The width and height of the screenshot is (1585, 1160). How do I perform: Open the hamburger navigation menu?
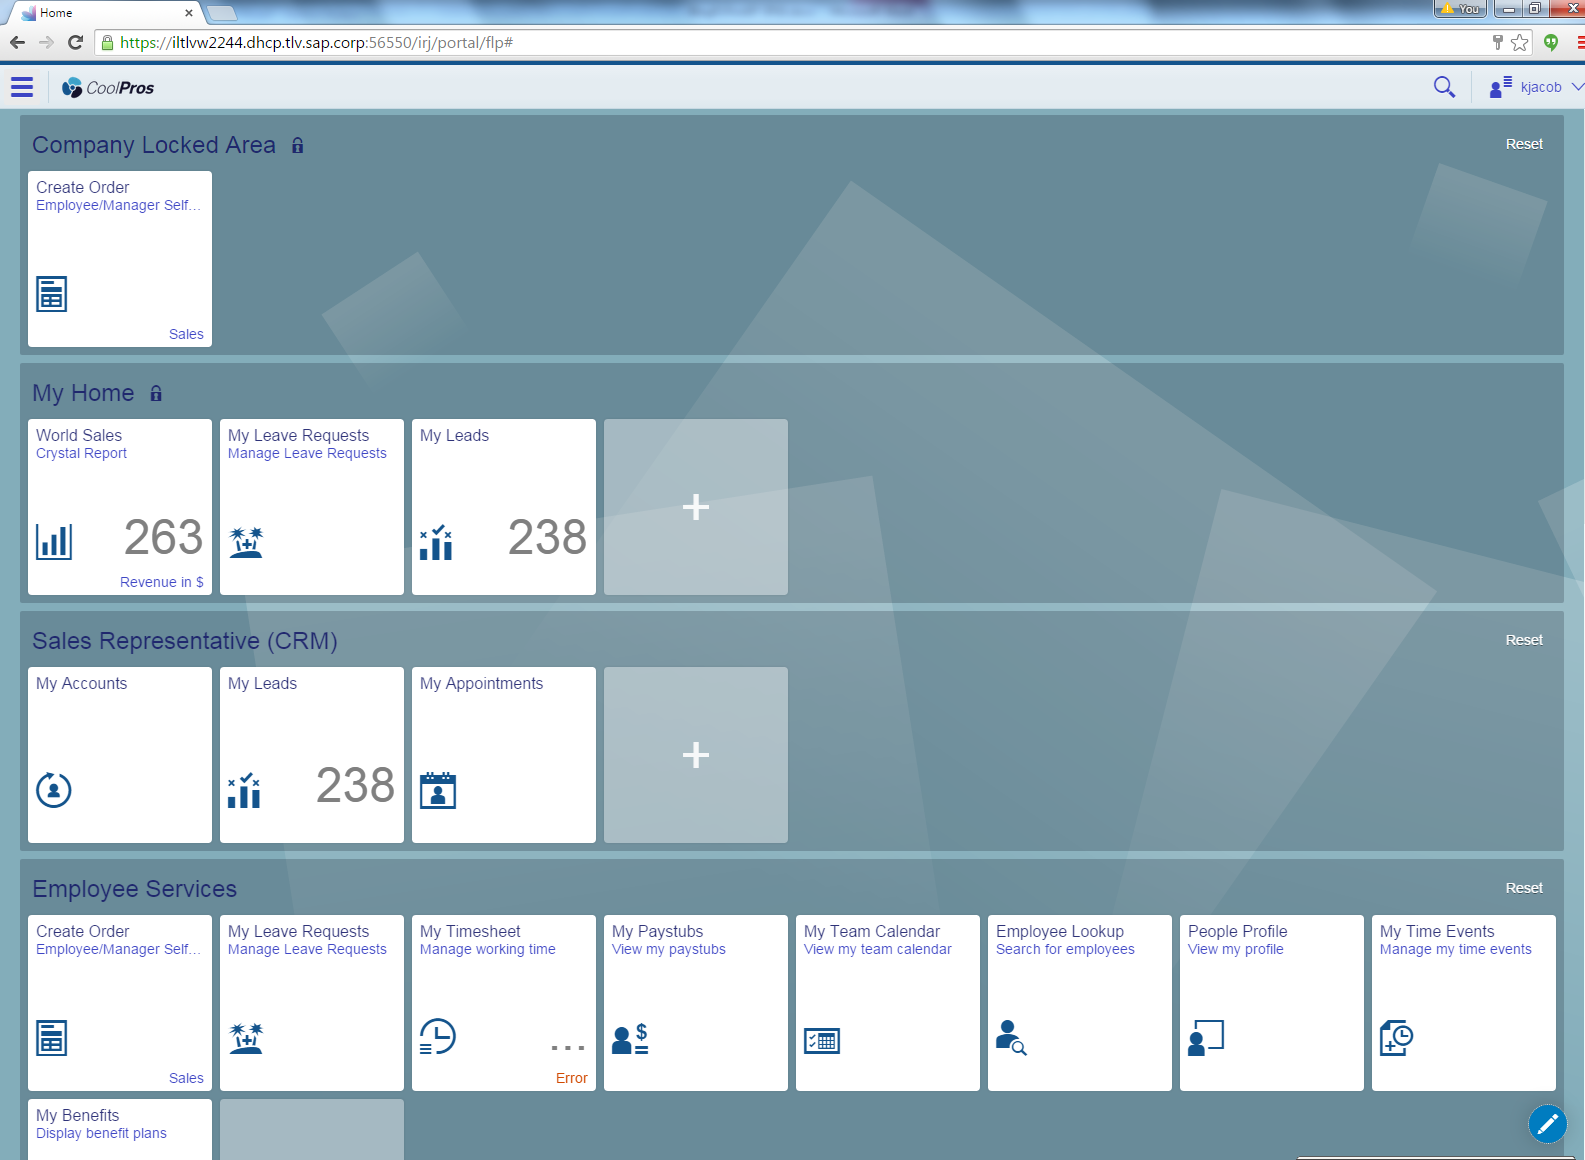coord(22,87)
